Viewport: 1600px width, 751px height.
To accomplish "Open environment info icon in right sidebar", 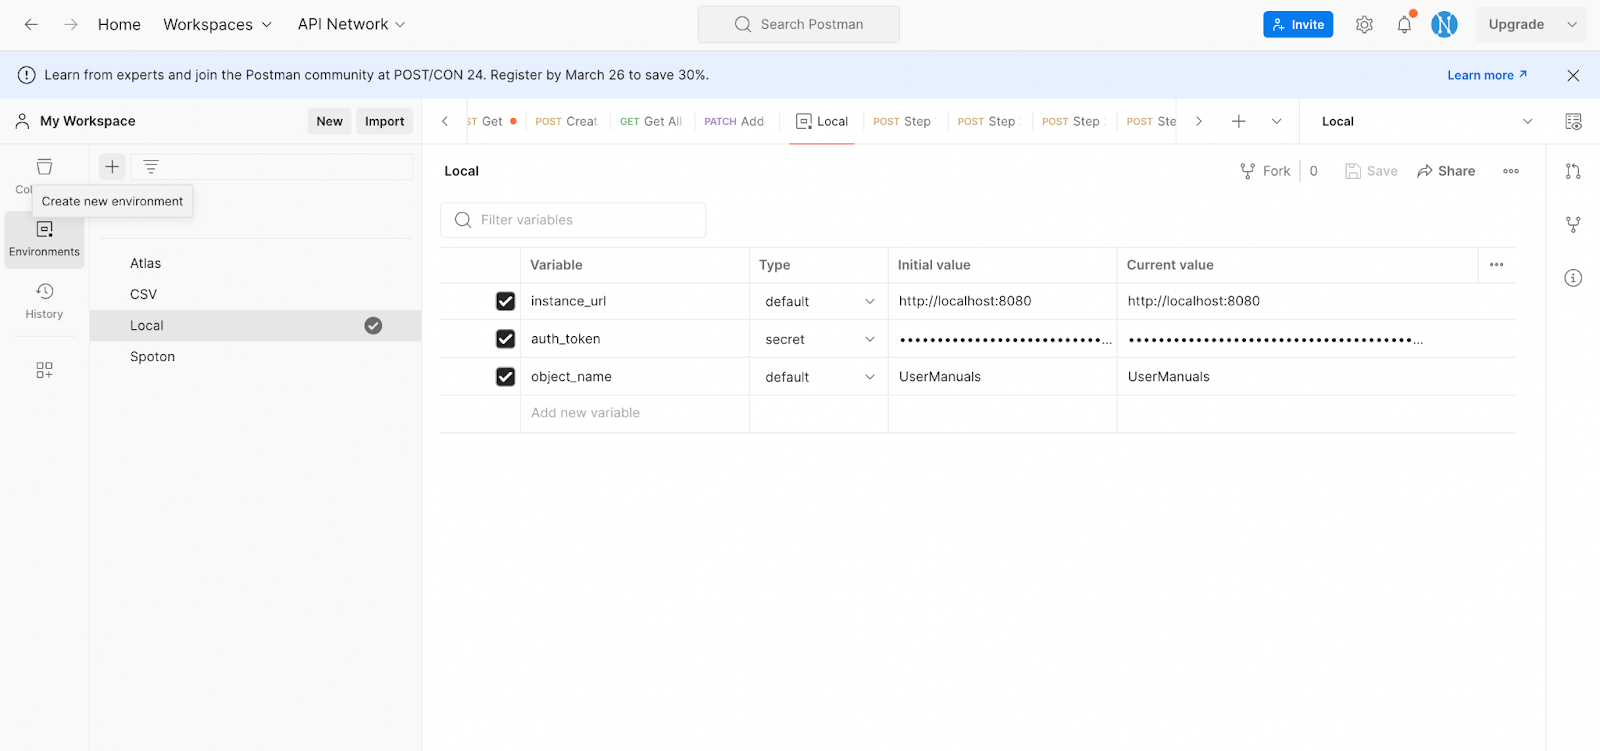I will [x=1573, y=278].
